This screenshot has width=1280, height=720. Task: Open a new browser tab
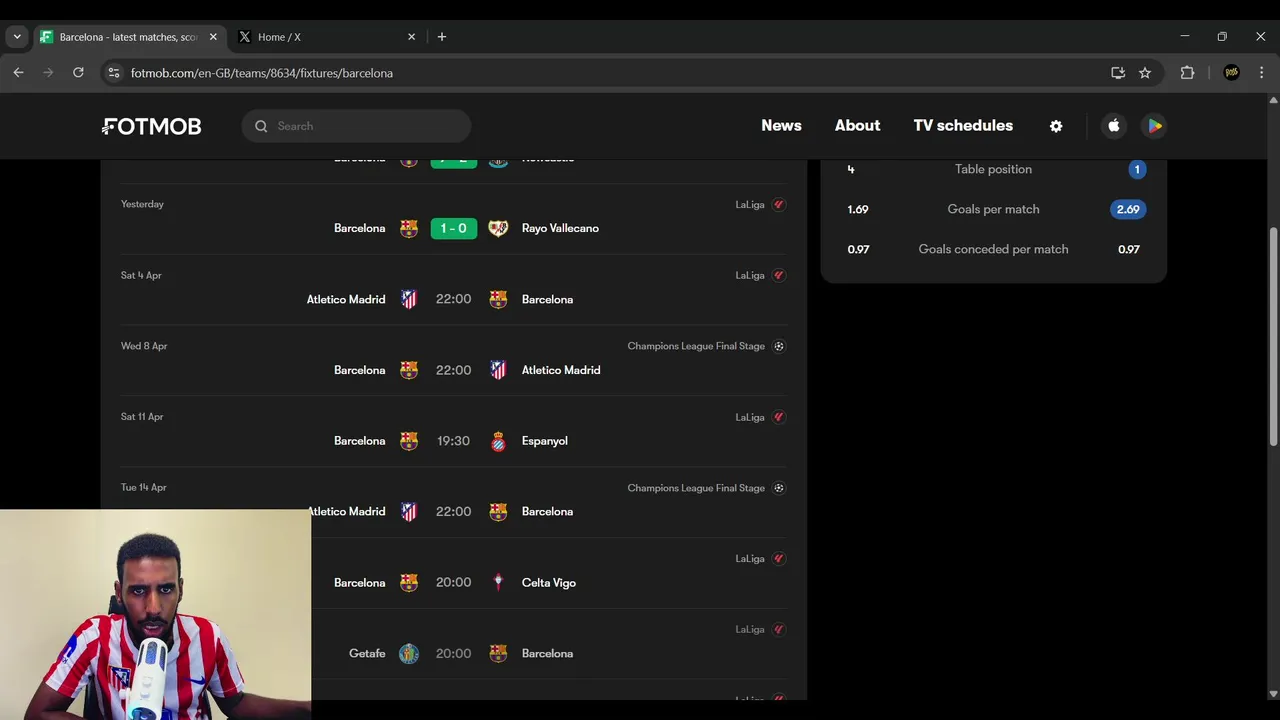click(441, 37)
